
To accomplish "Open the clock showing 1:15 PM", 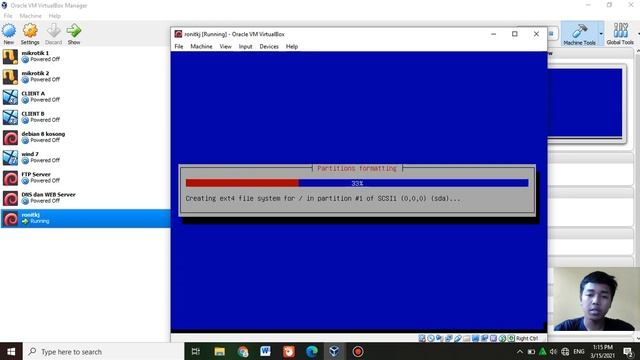I will coord(602,351).
